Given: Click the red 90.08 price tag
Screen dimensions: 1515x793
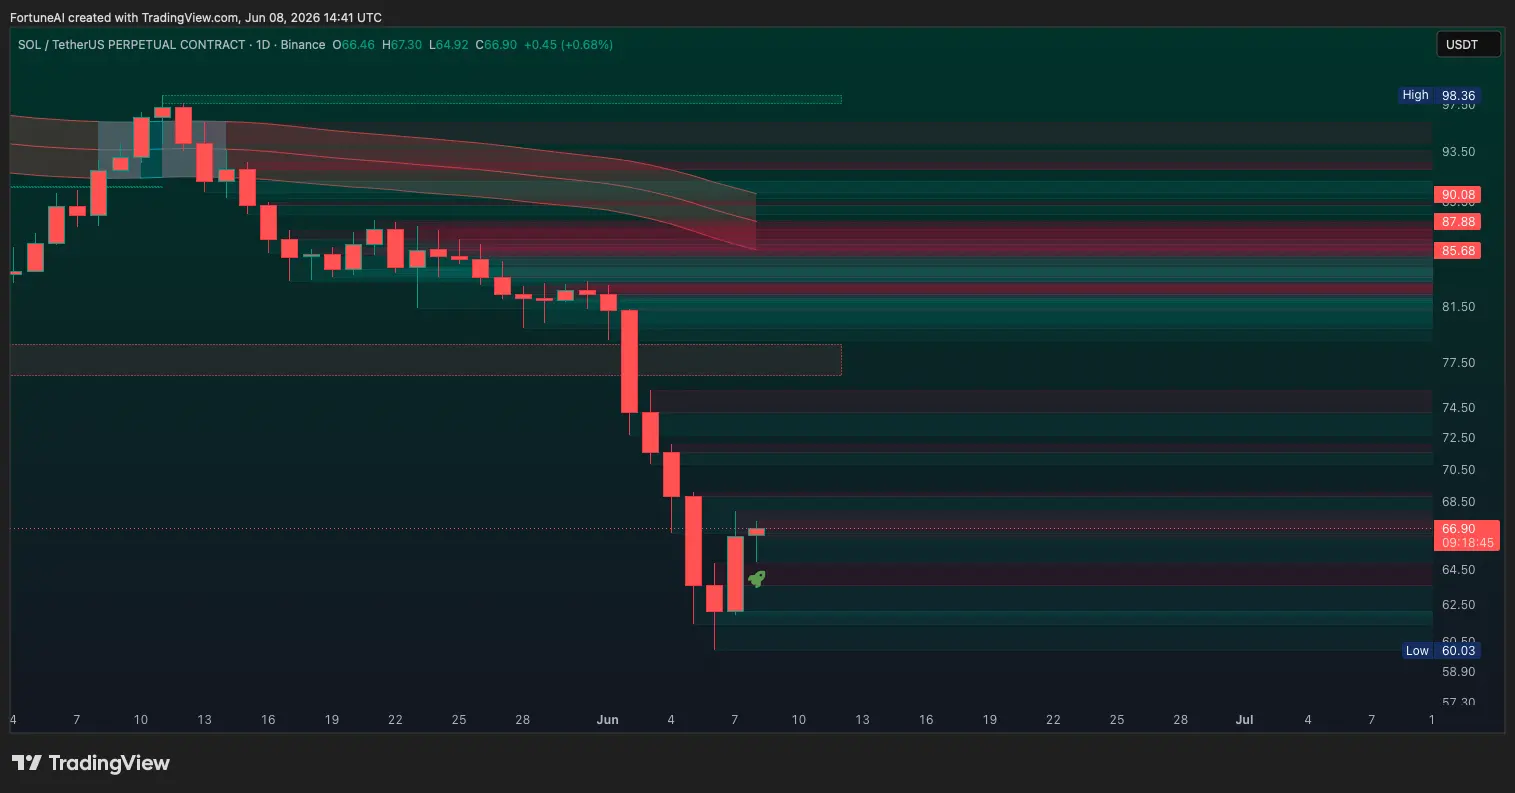Looking at the screenshot, I should pyautogui.click(x=1456, y=195).
